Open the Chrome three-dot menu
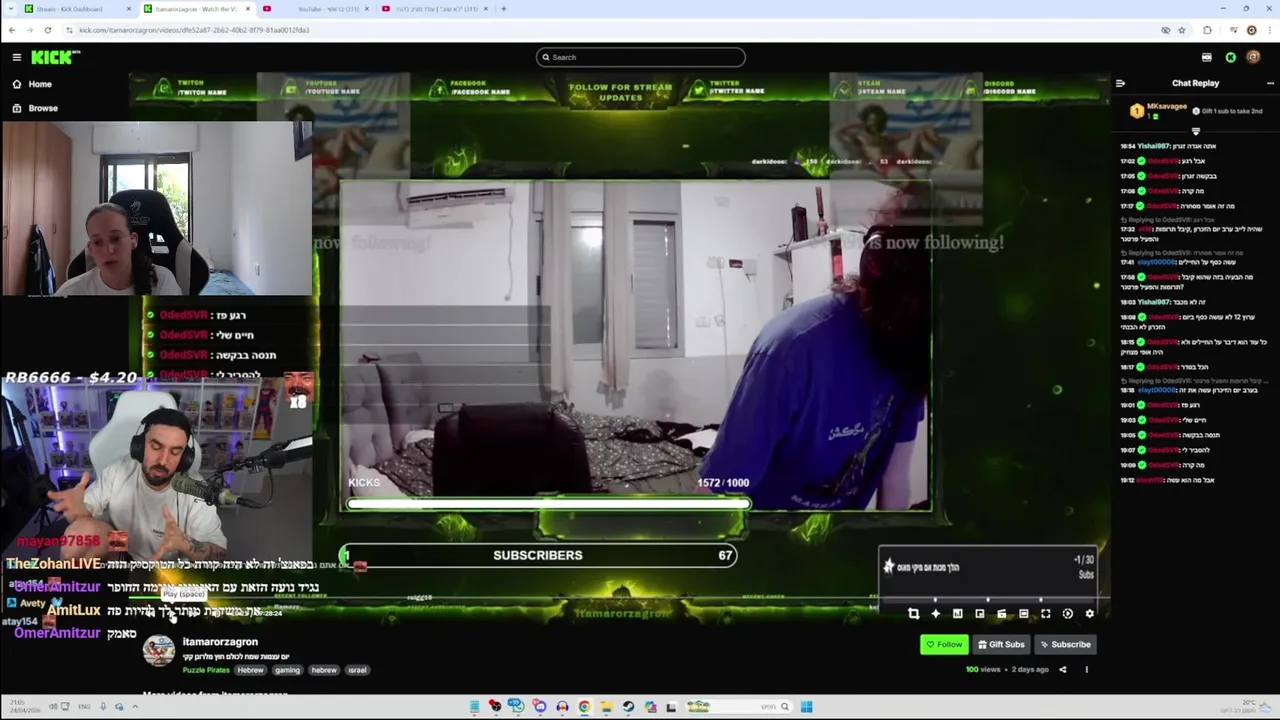Viewport: 1280px width, 720px height. 1268,30
